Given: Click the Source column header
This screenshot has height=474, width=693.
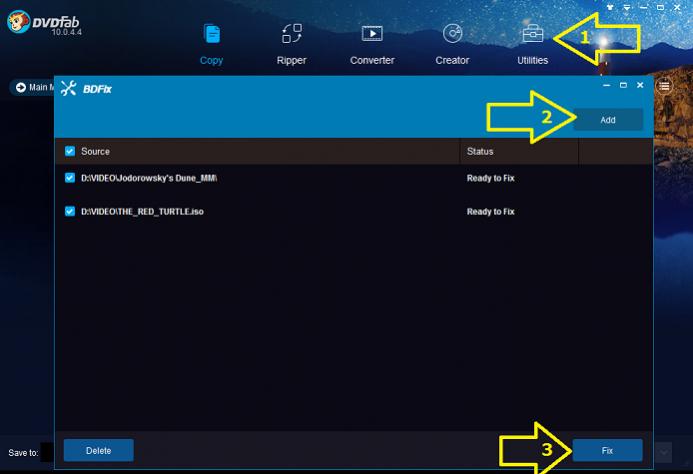Looking at the screenshot, I should 95,151.
